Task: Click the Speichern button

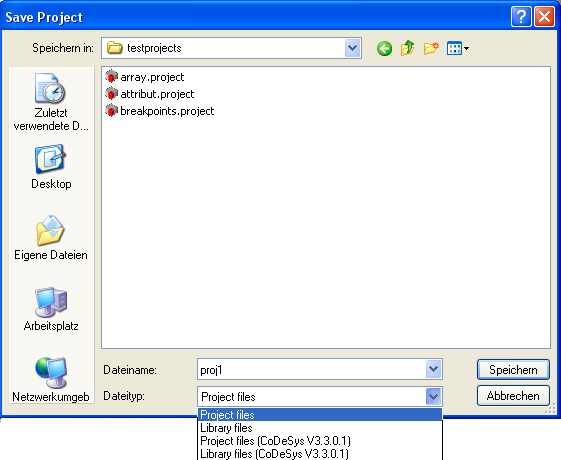Action: (513, 370)
